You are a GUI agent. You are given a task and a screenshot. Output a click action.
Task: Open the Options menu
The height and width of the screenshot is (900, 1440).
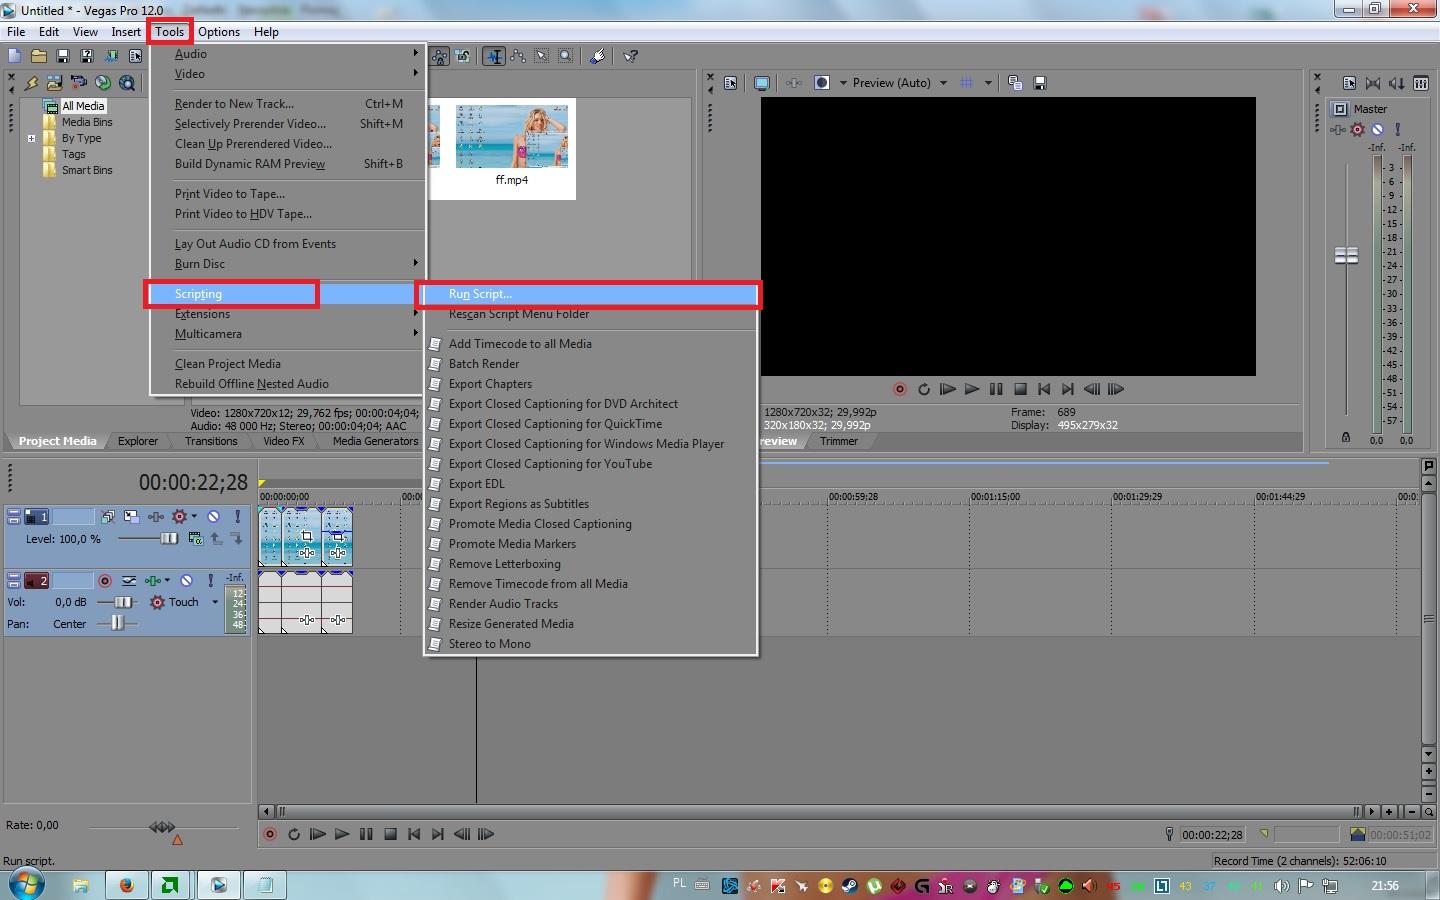click(219, 32)
